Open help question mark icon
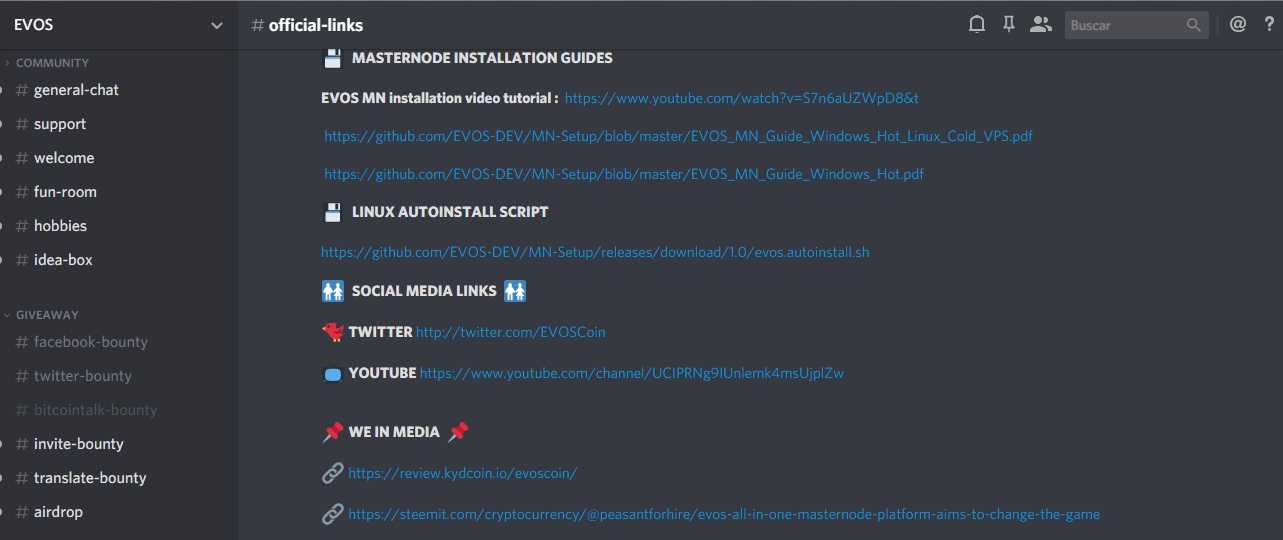This screenshot has height=540, width=1283. (x=1269, y=25)
